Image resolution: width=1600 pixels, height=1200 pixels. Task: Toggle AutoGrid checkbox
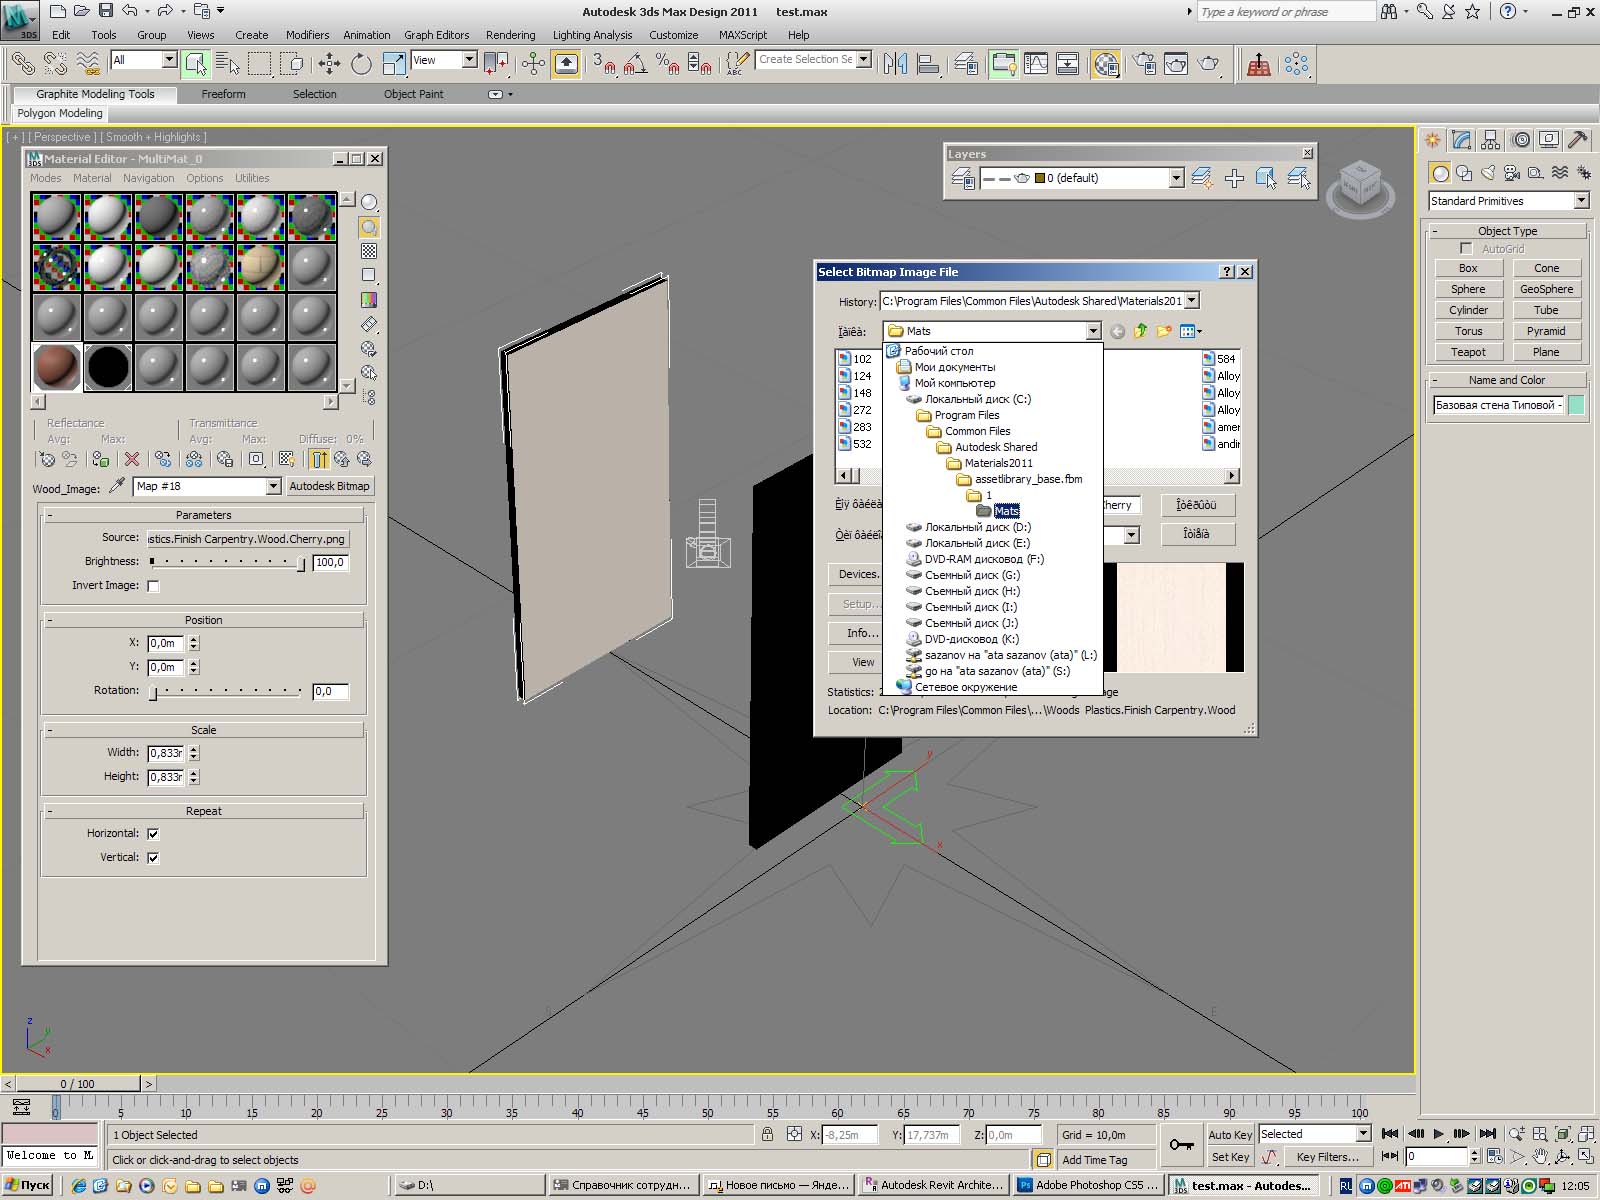[1467, 248]
